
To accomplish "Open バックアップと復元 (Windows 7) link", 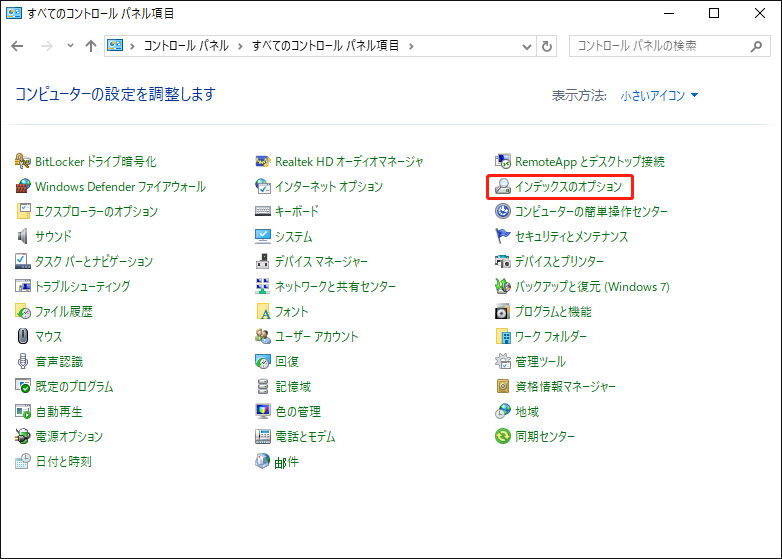I will point(592,286).
